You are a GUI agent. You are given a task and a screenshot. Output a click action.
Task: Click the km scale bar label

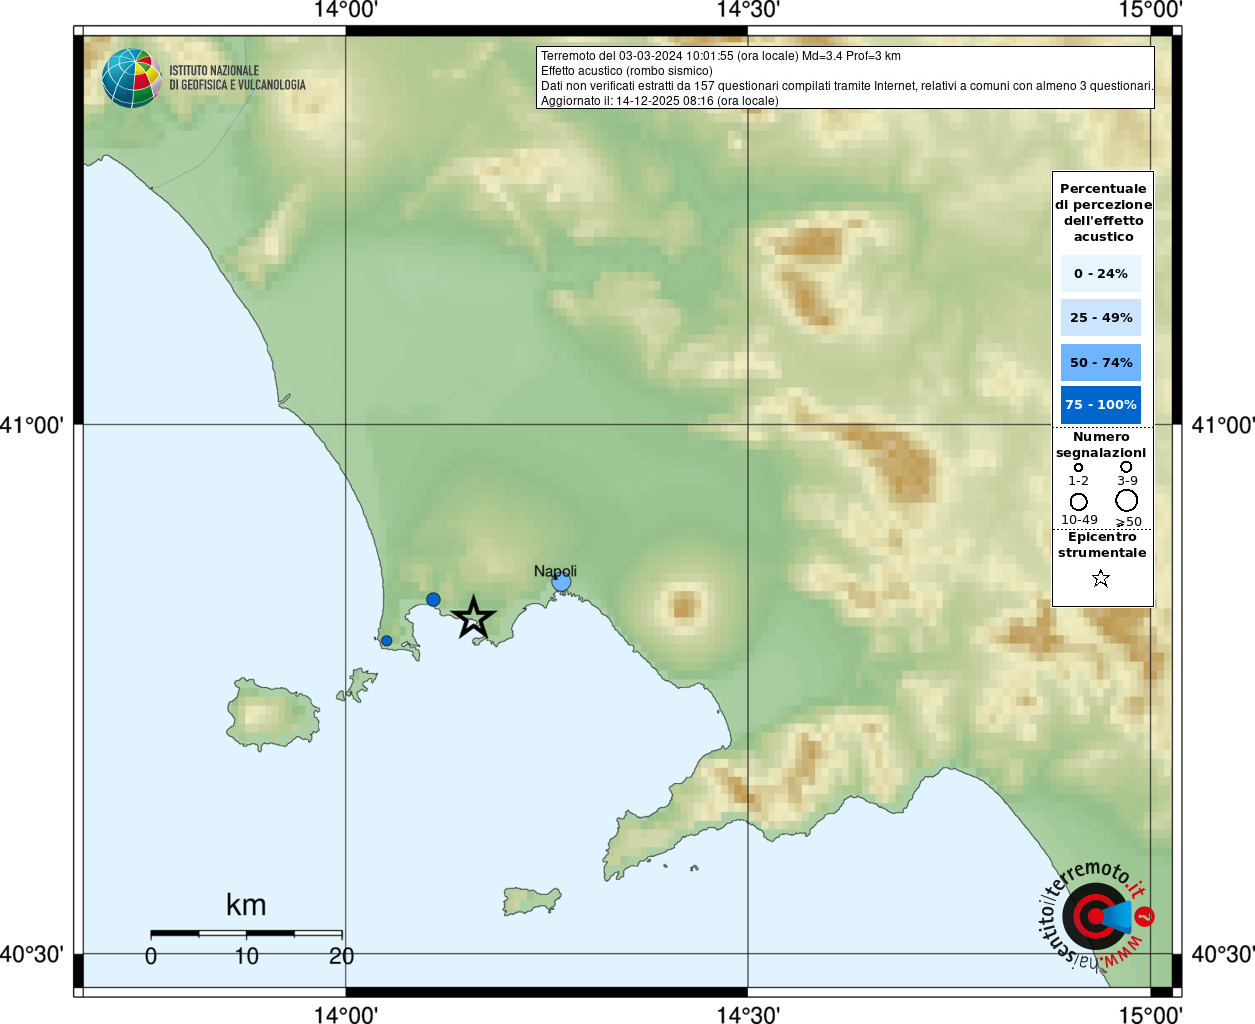(246, 904)
